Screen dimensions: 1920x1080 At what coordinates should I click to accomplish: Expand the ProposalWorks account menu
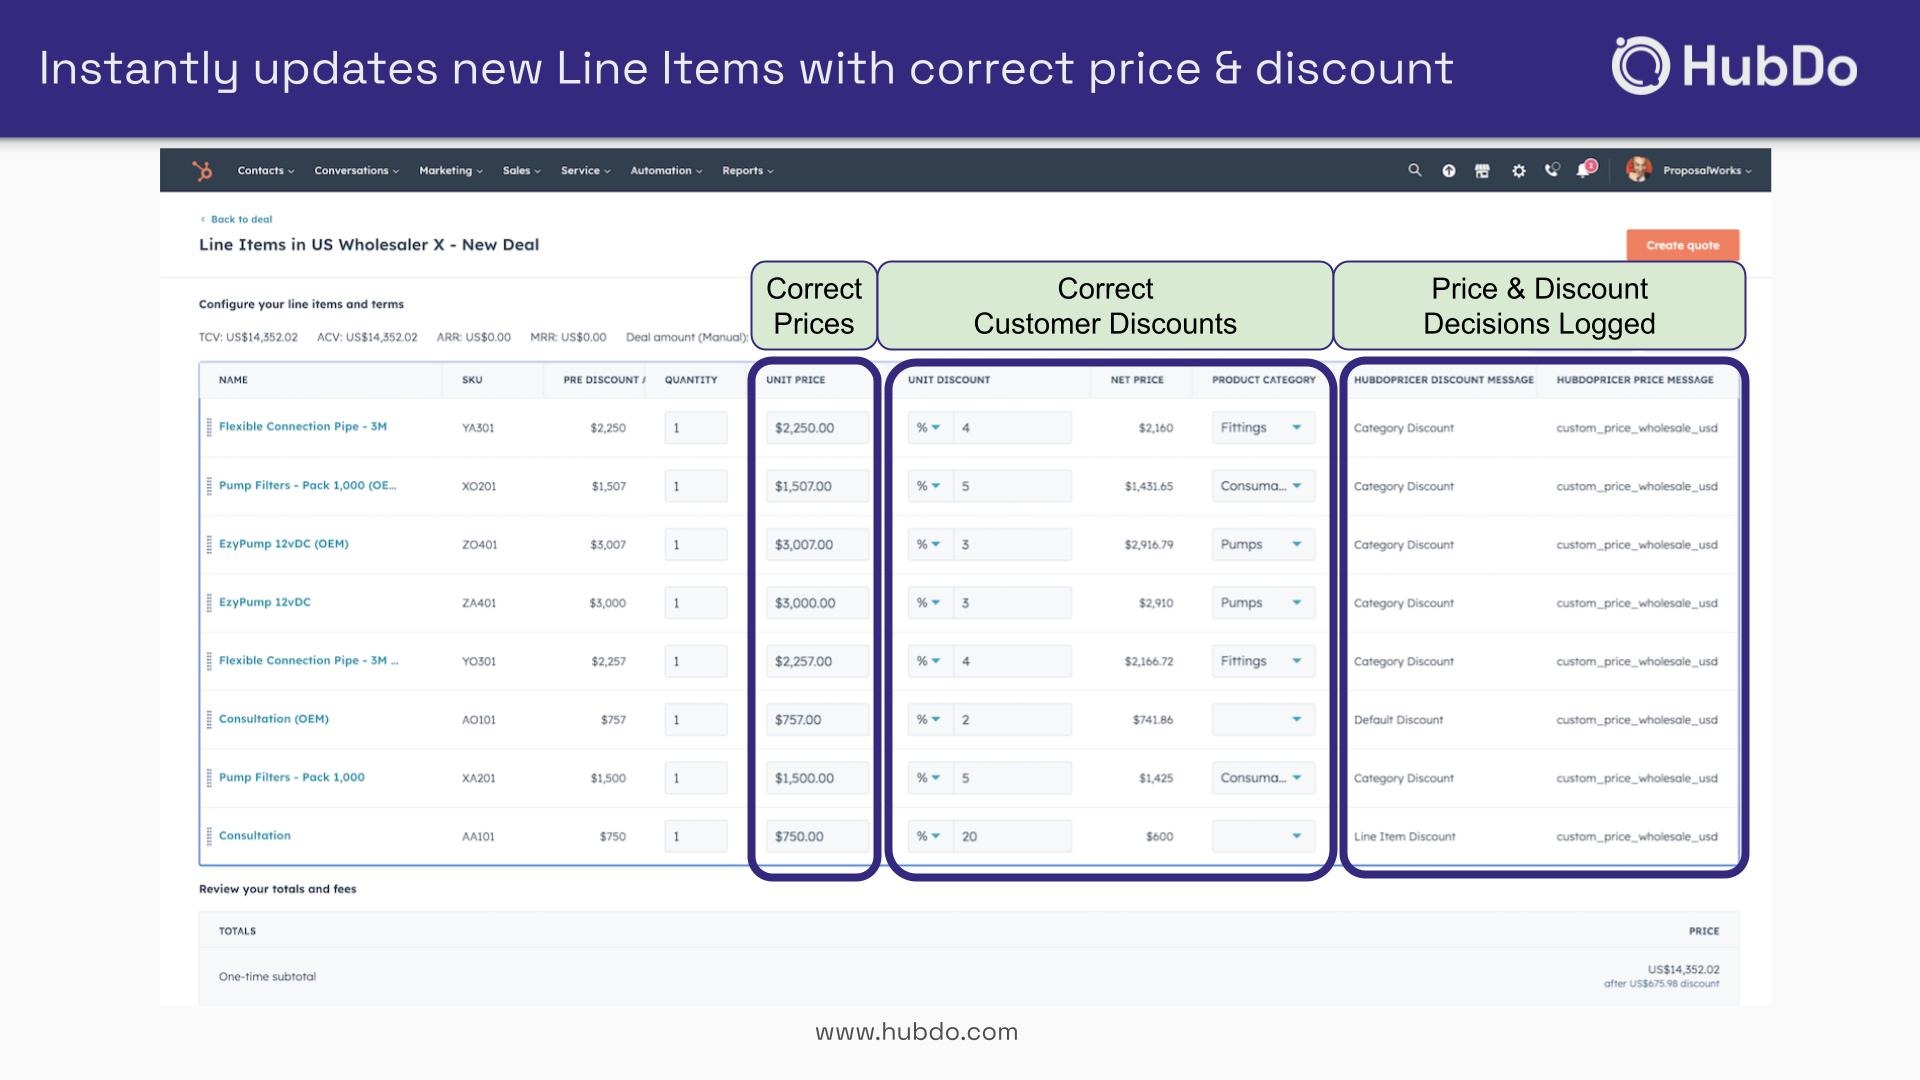pos(1707,171)
